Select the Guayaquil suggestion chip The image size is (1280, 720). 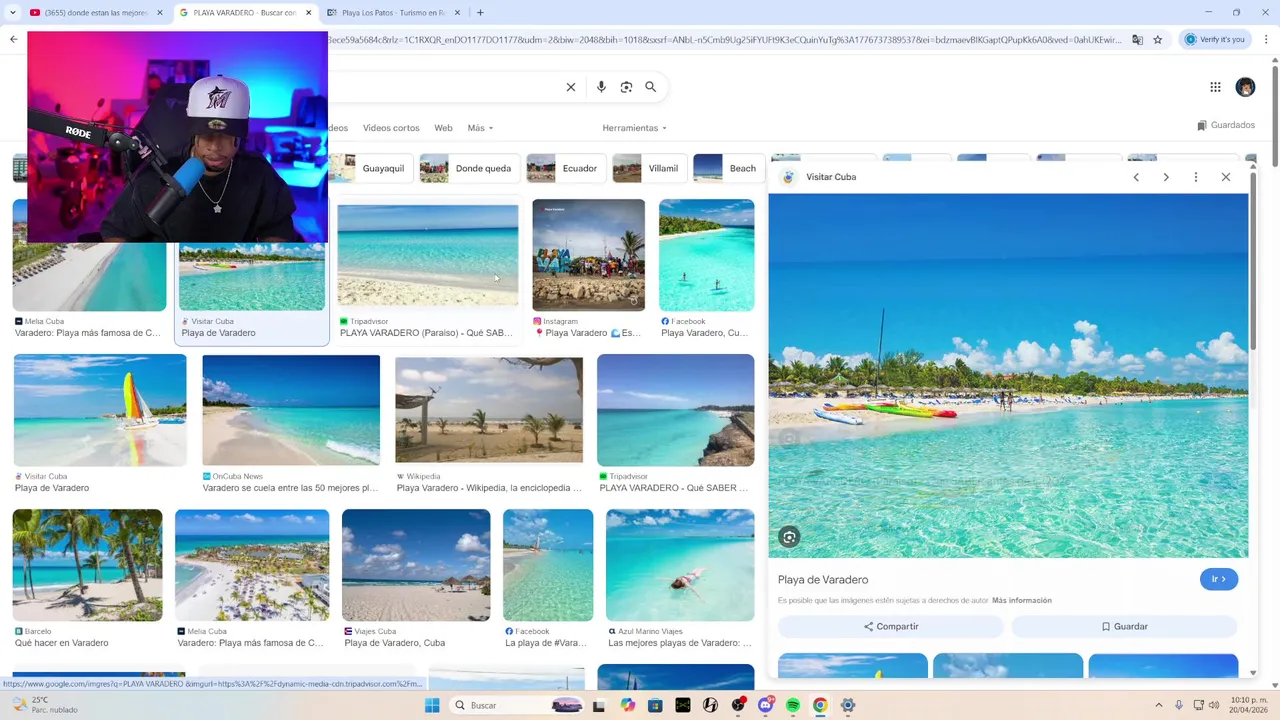(370, 168)
